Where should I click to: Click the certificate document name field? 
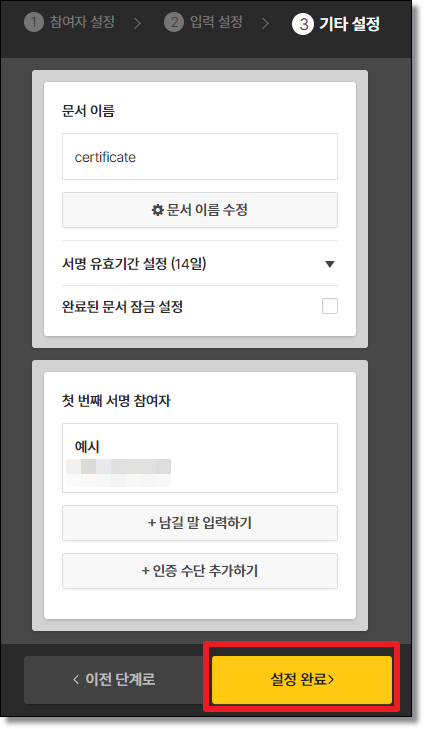[x=200, y=157]
